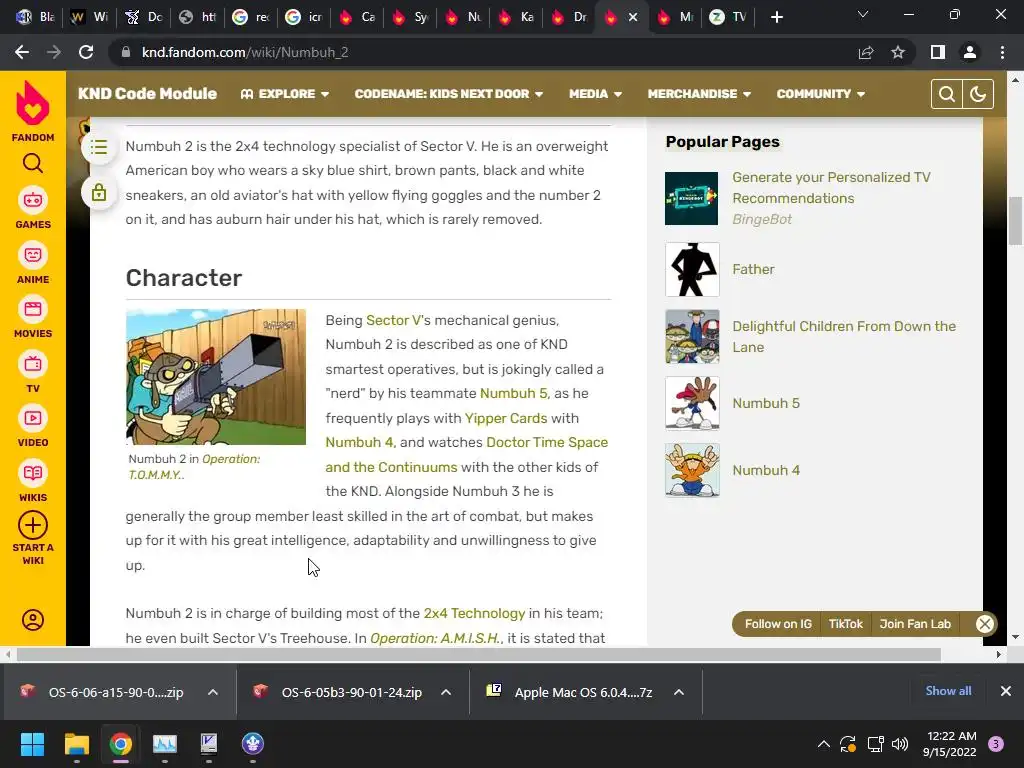
Task: Bookmark this page with the star
Action: [x=898, y=52]
